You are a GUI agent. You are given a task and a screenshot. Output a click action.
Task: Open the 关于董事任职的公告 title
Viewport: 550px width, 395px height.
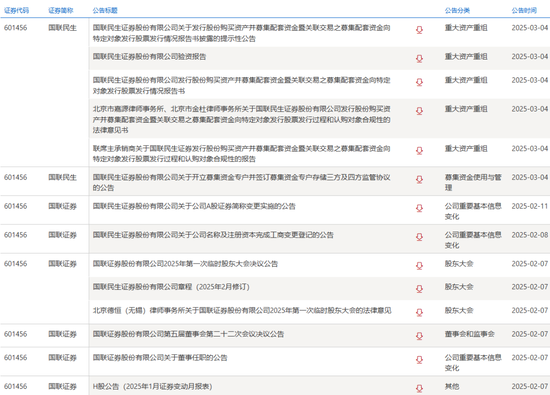click(x=160, y=357)
